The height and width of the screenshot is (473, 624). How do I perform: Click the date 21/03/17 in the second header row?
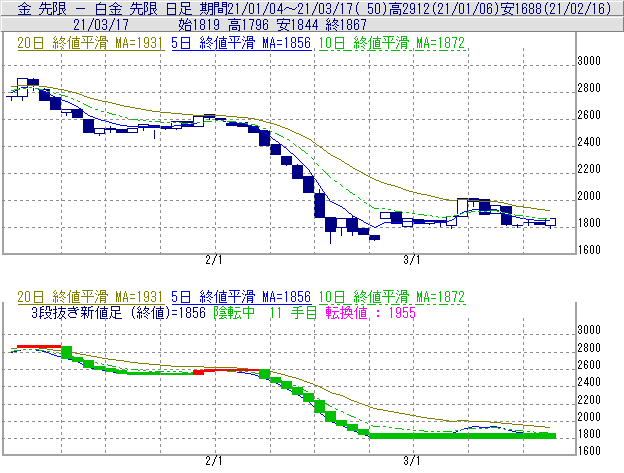(101, 25)
